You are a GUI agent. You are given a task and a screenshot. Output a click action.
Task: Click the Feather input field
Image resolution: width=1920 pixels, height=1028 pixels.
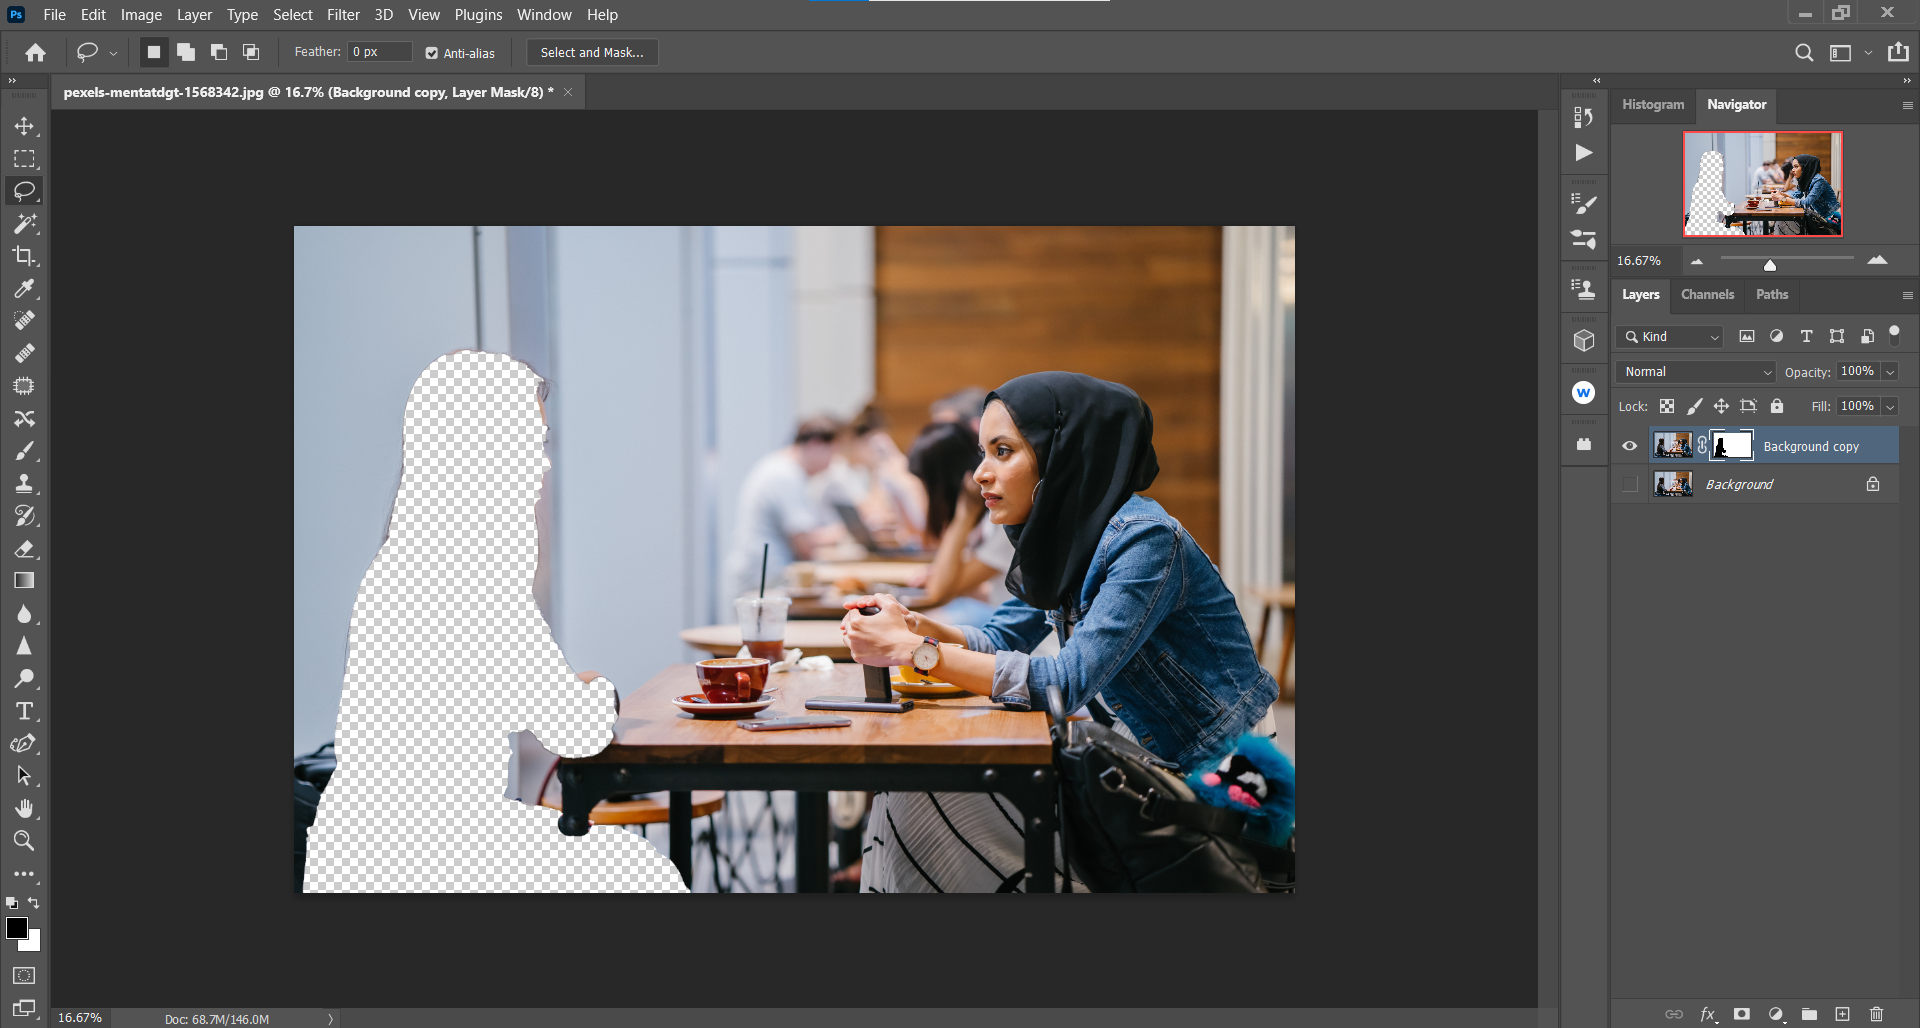click(379, 52)
